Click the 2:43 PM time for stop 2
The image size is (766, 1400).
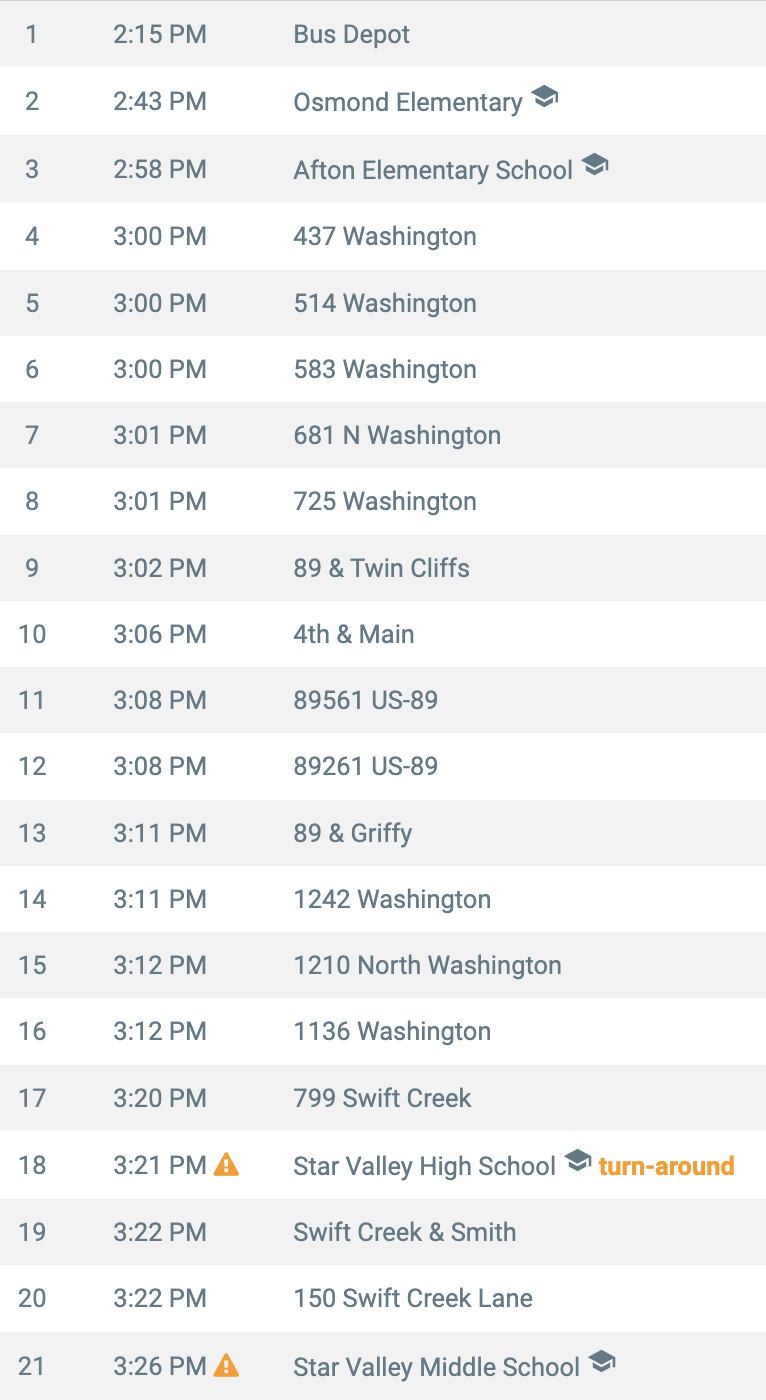[x=160, y=102]
